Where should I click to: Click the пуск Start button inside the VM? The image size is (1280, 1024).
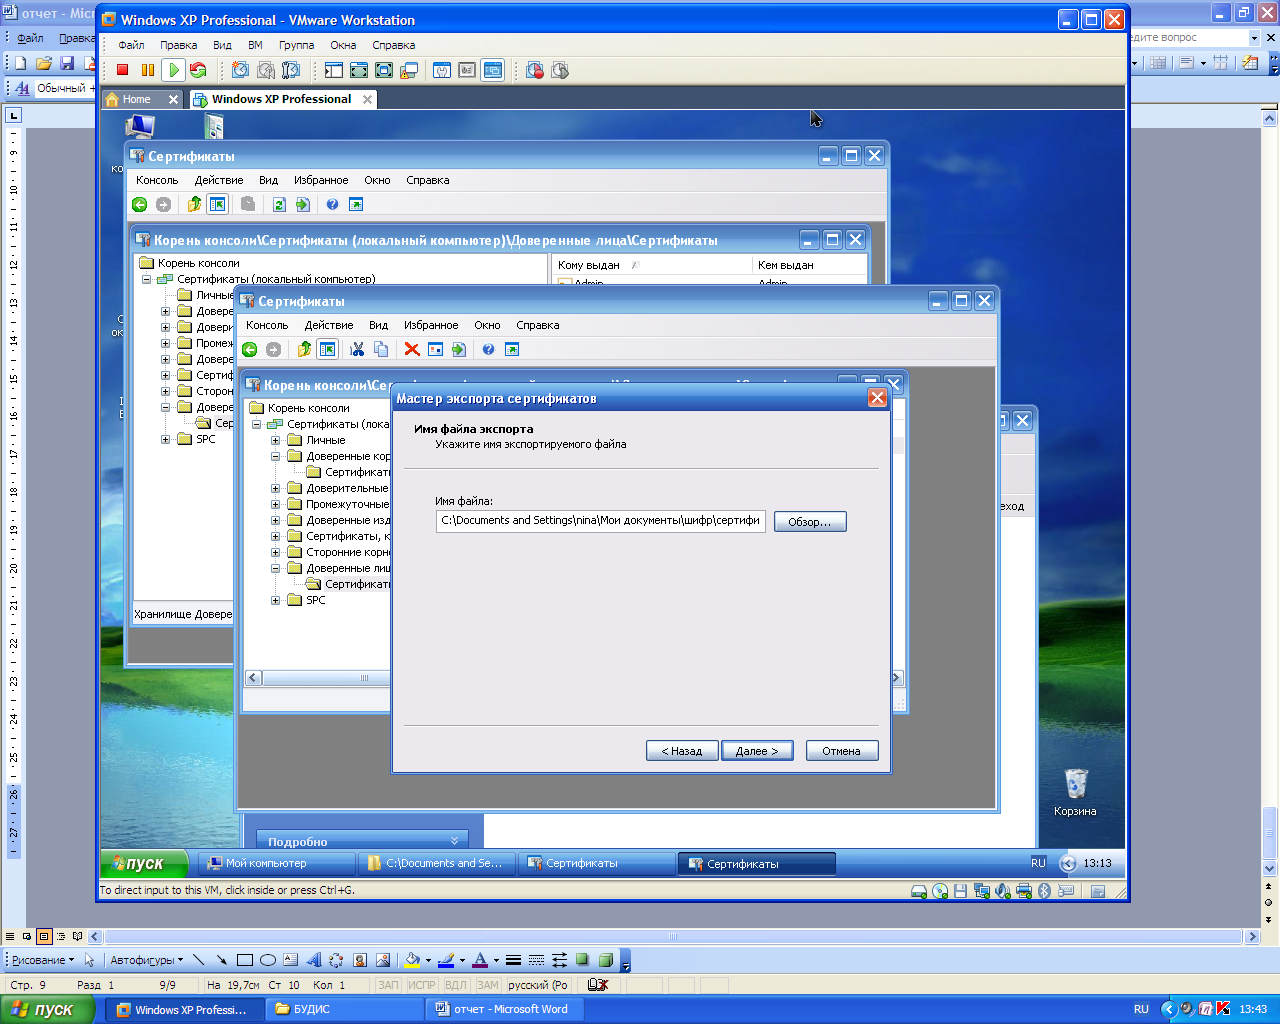pyautogui.click(x=145, y=863)
